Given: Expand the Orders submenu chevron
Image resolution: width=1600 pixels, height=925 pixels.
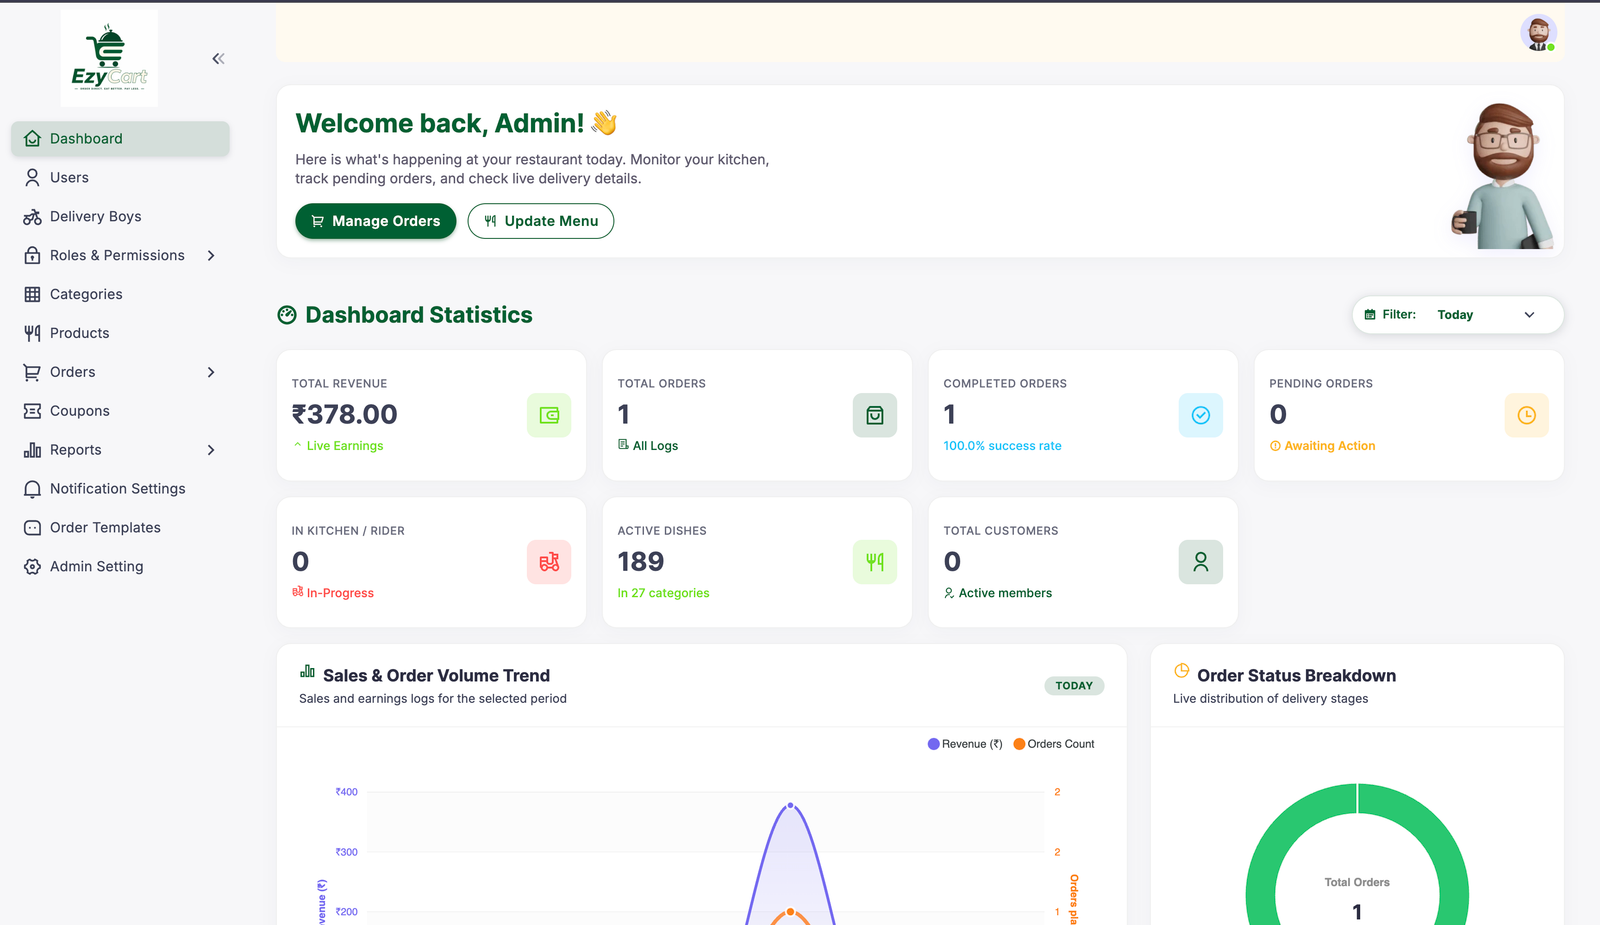Looking at the screenshot, I should 211,372.
